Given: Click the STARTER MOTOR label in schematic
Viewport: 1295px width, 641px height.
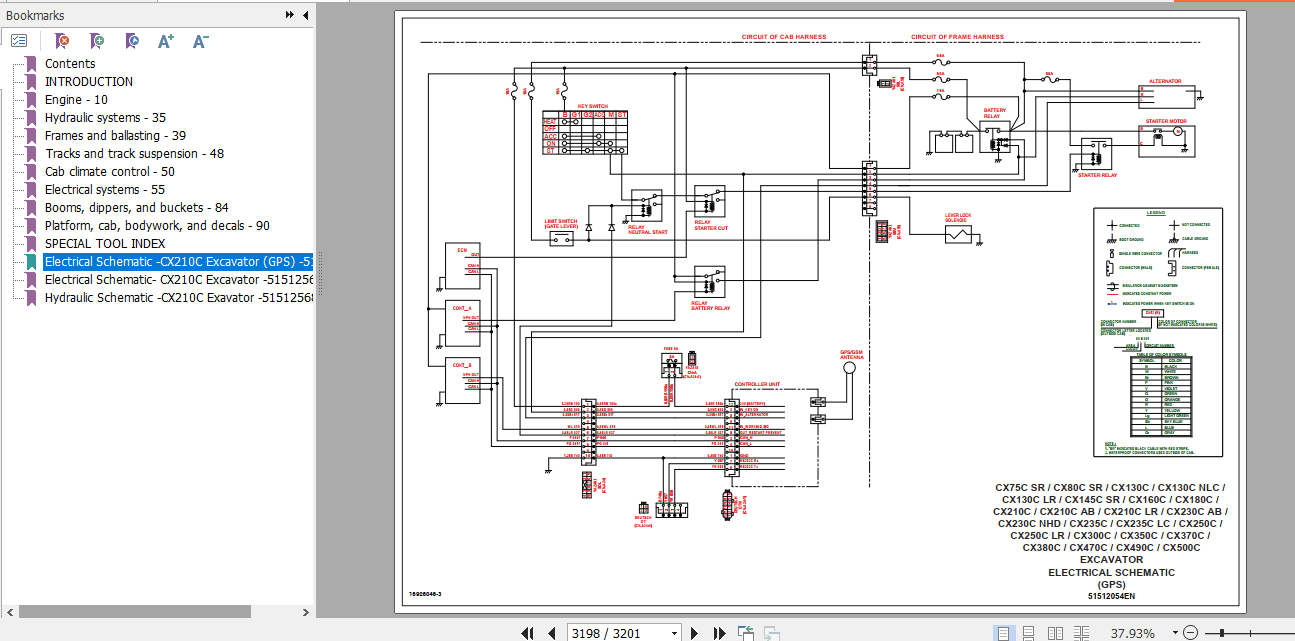Looking at the screenshot, I should coord(1165,122).
